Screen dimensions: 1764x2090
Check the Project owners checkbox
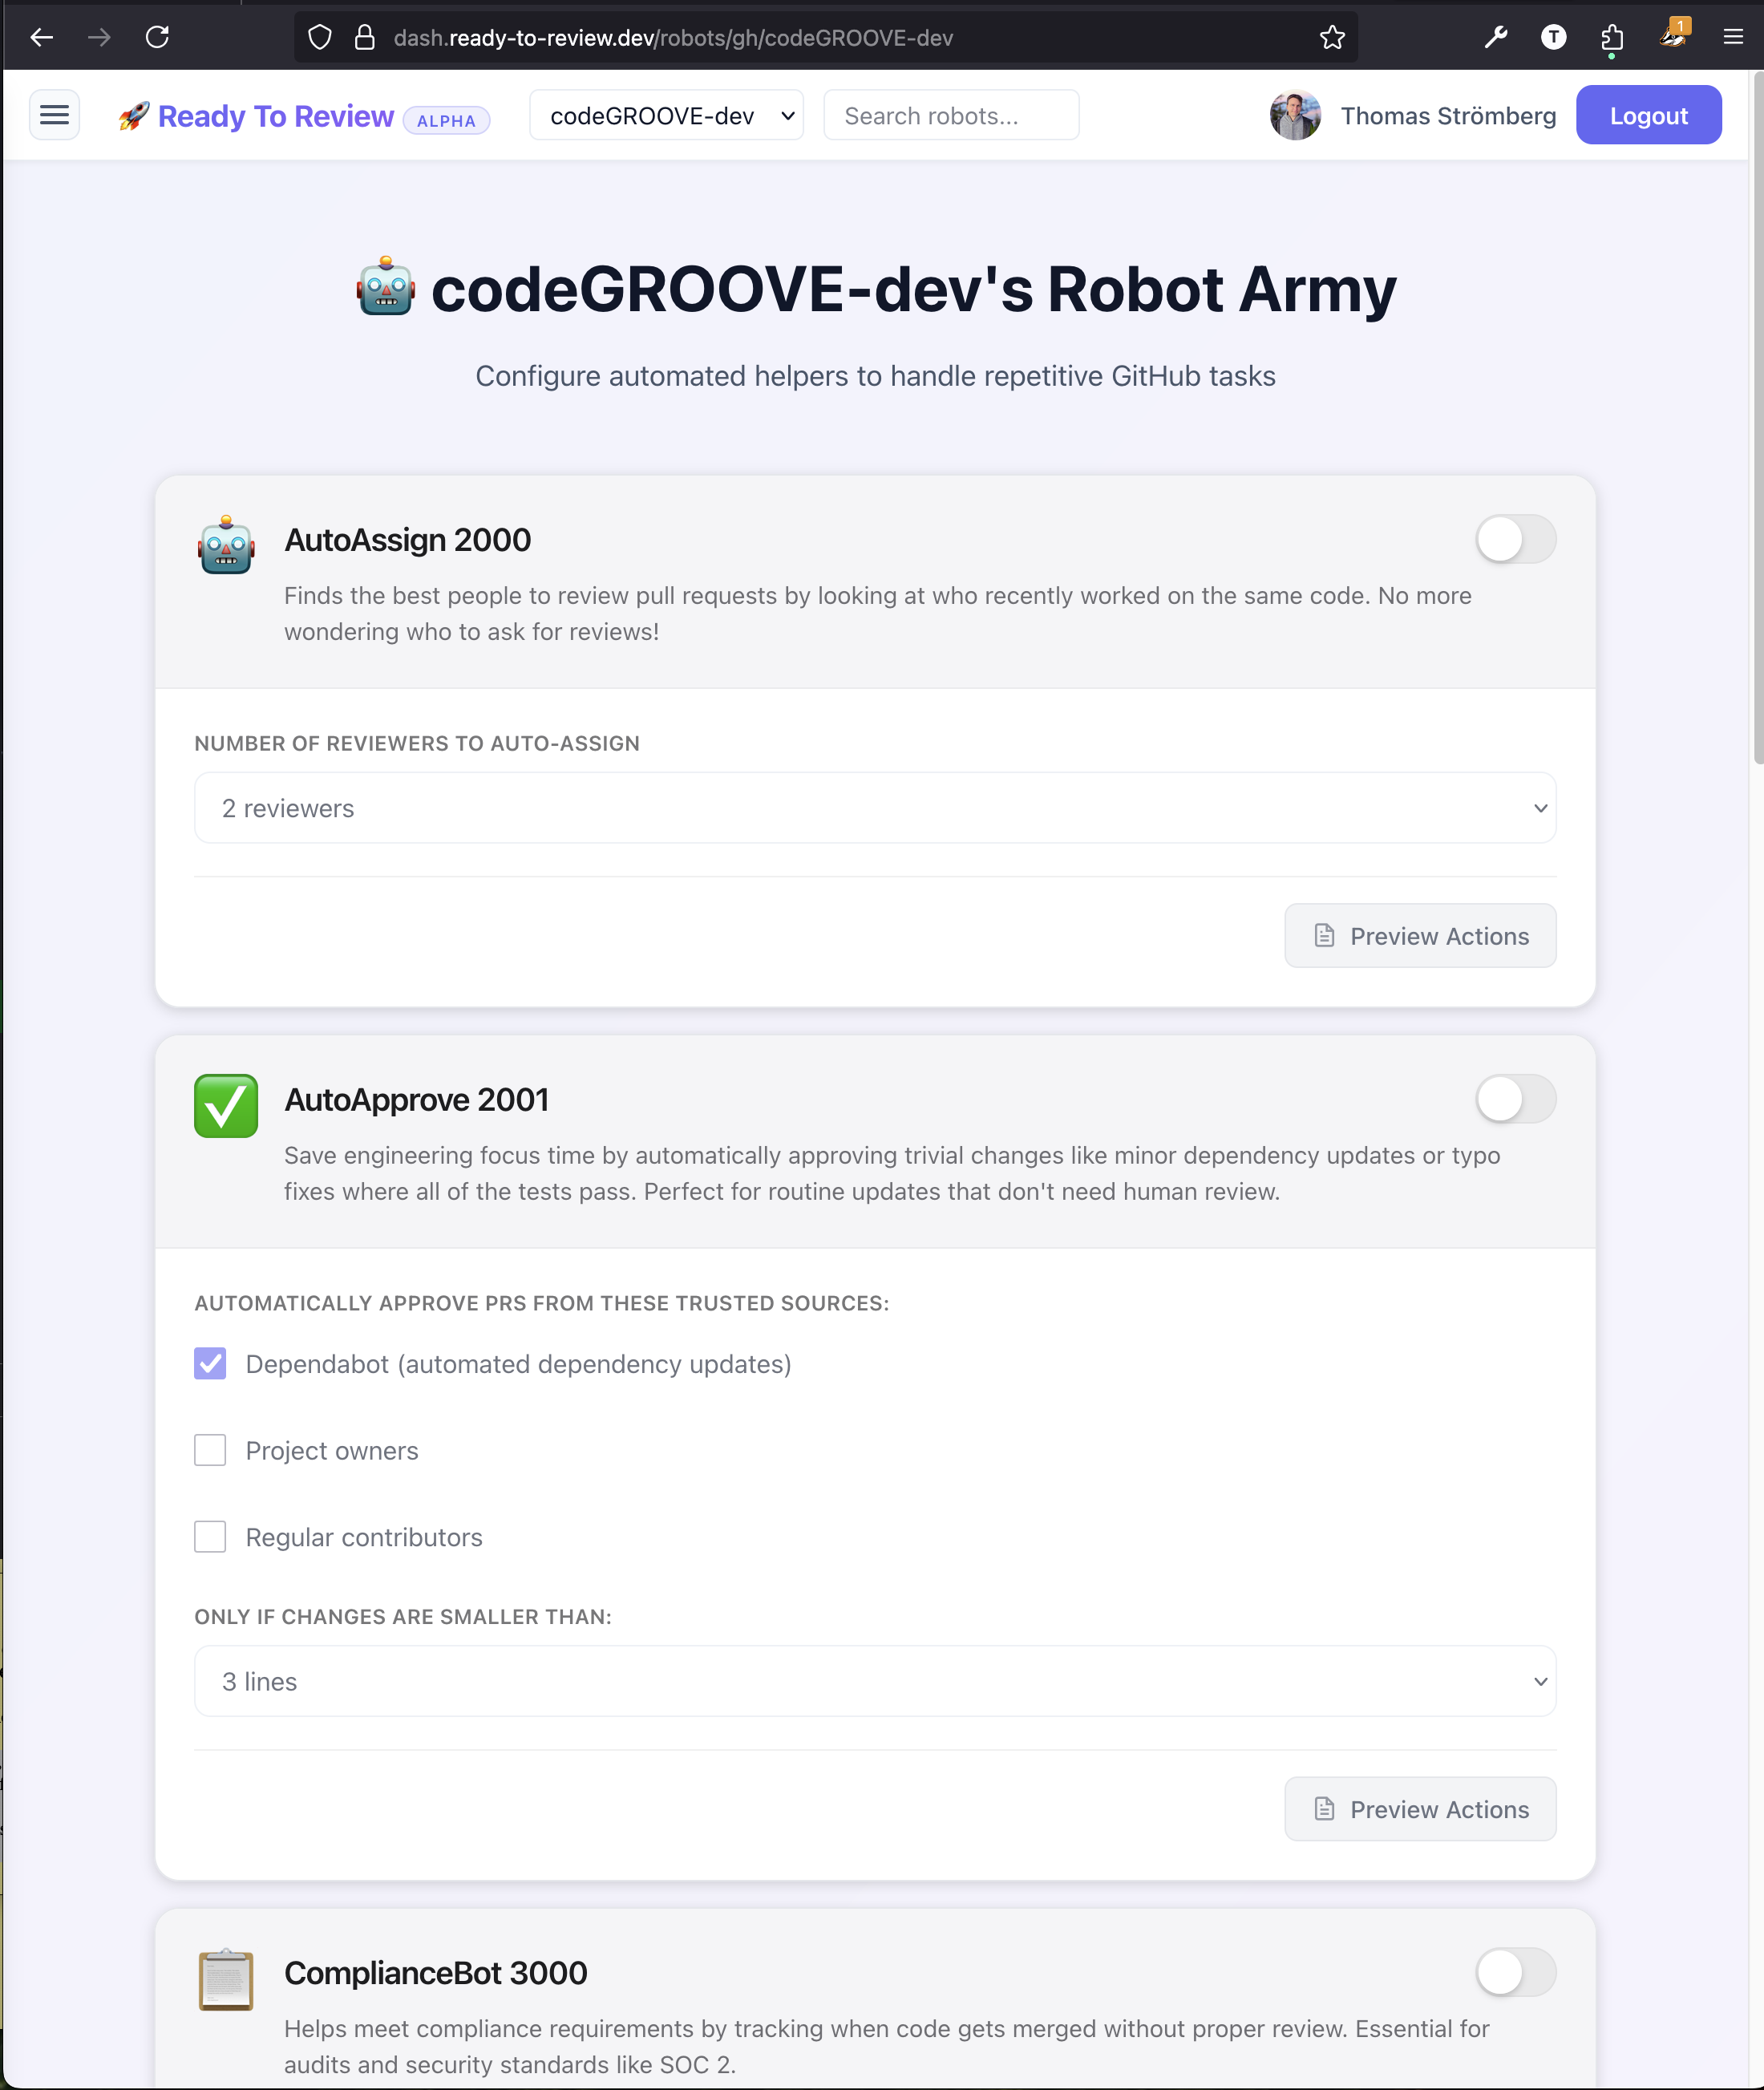click(x=210, y=1450)
